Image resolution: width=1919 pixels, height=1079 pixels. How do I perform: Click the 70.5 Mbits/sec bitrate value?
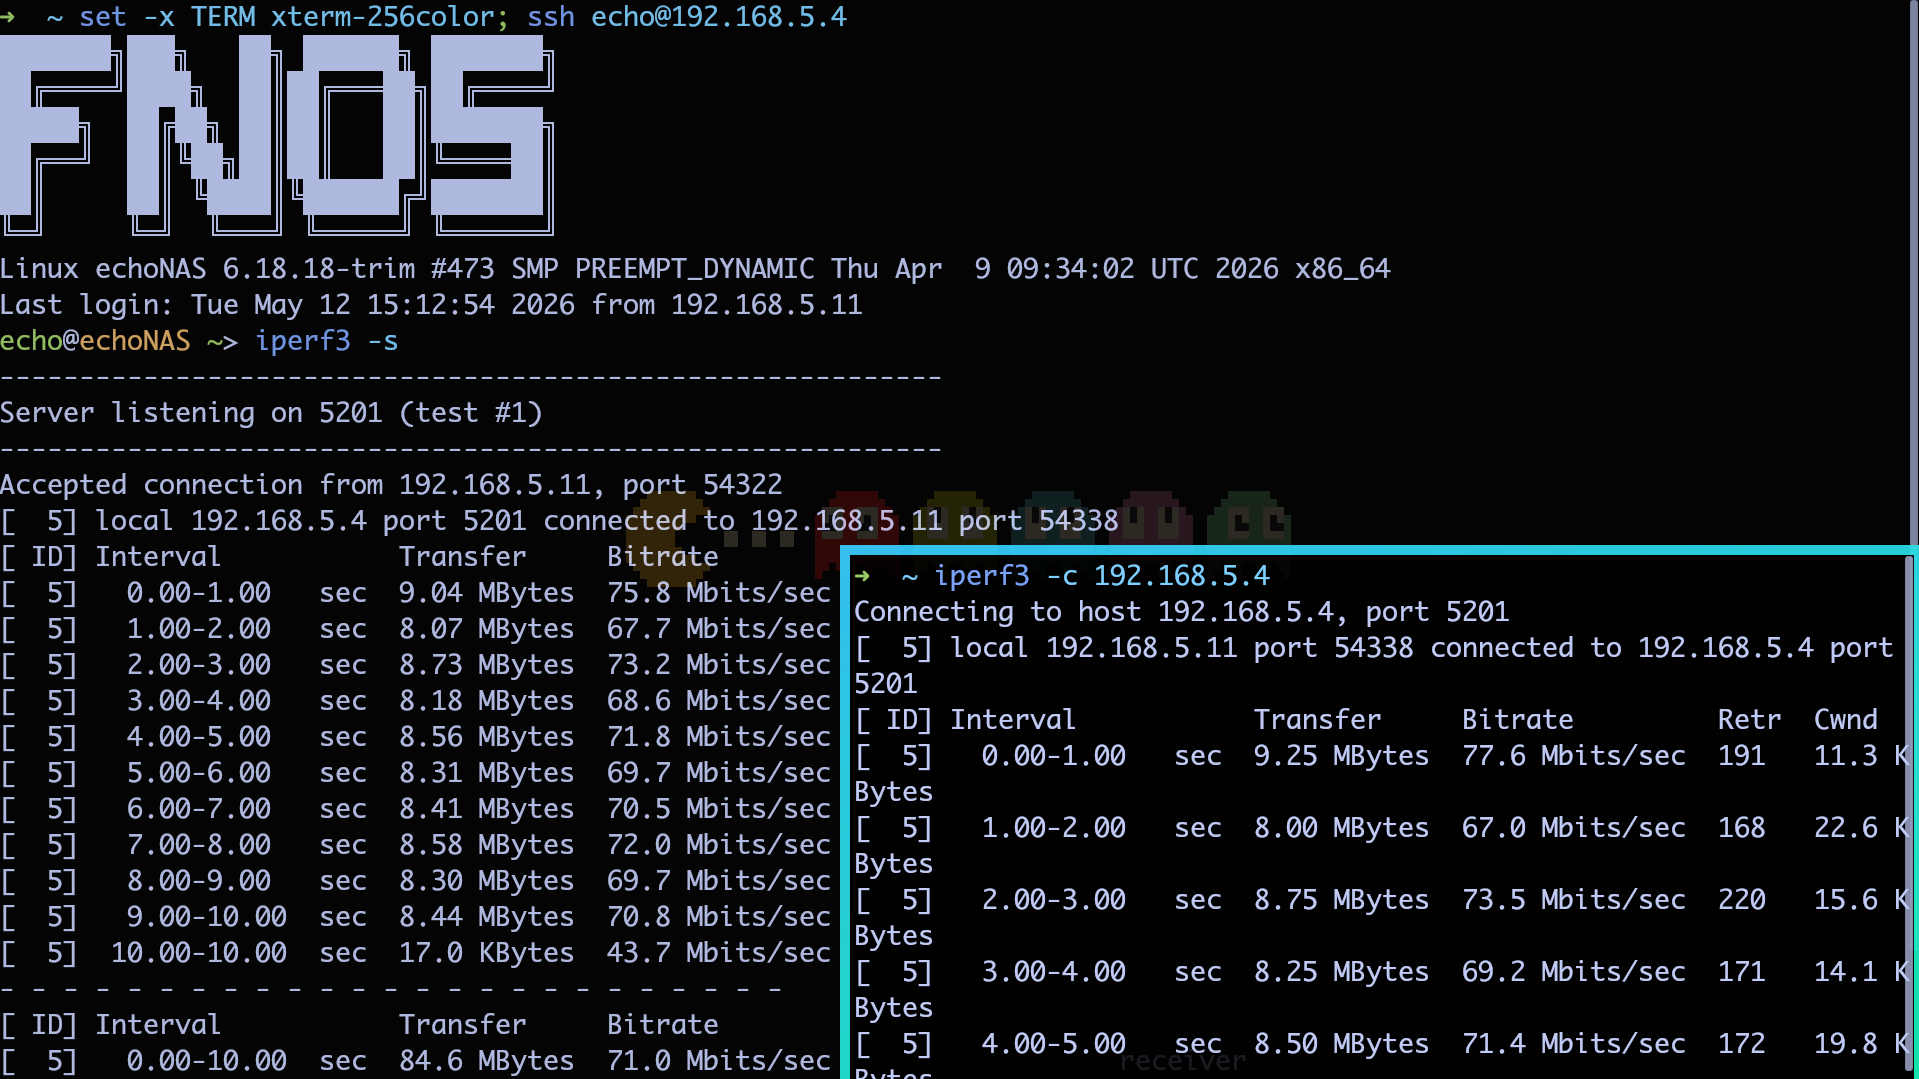click(719, 809)
